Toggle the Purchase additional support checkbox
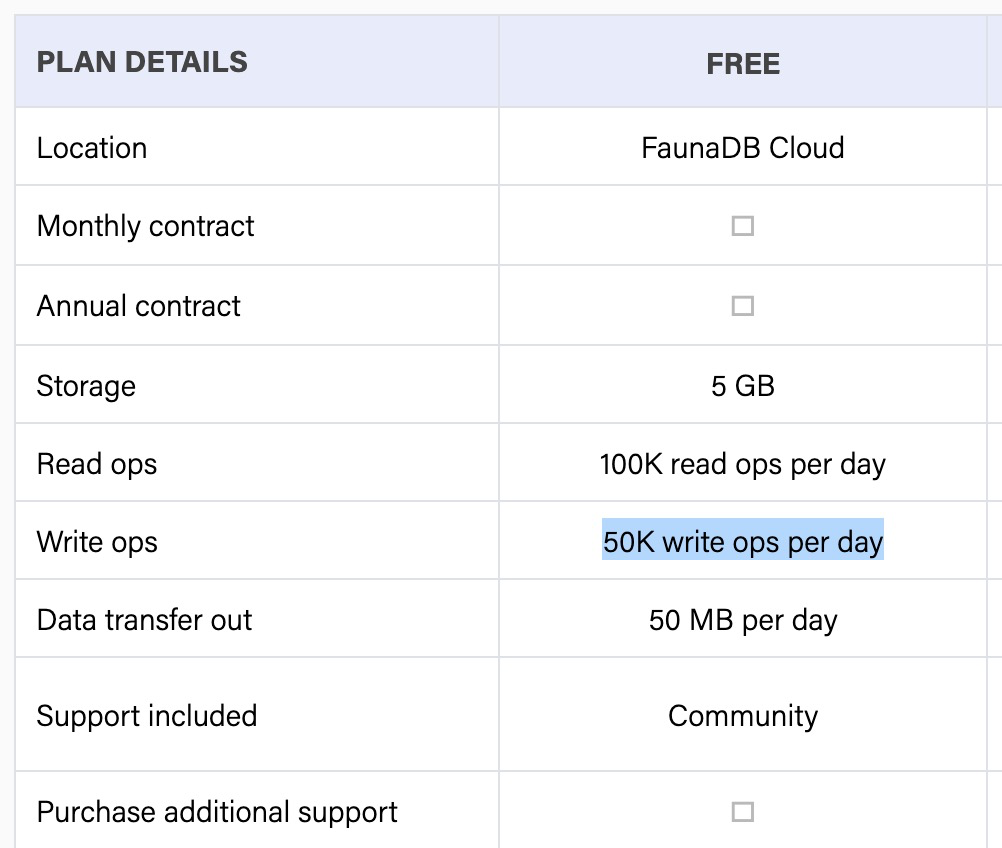Viewport: 1002px width, 848px height. [x=742, y=811]
